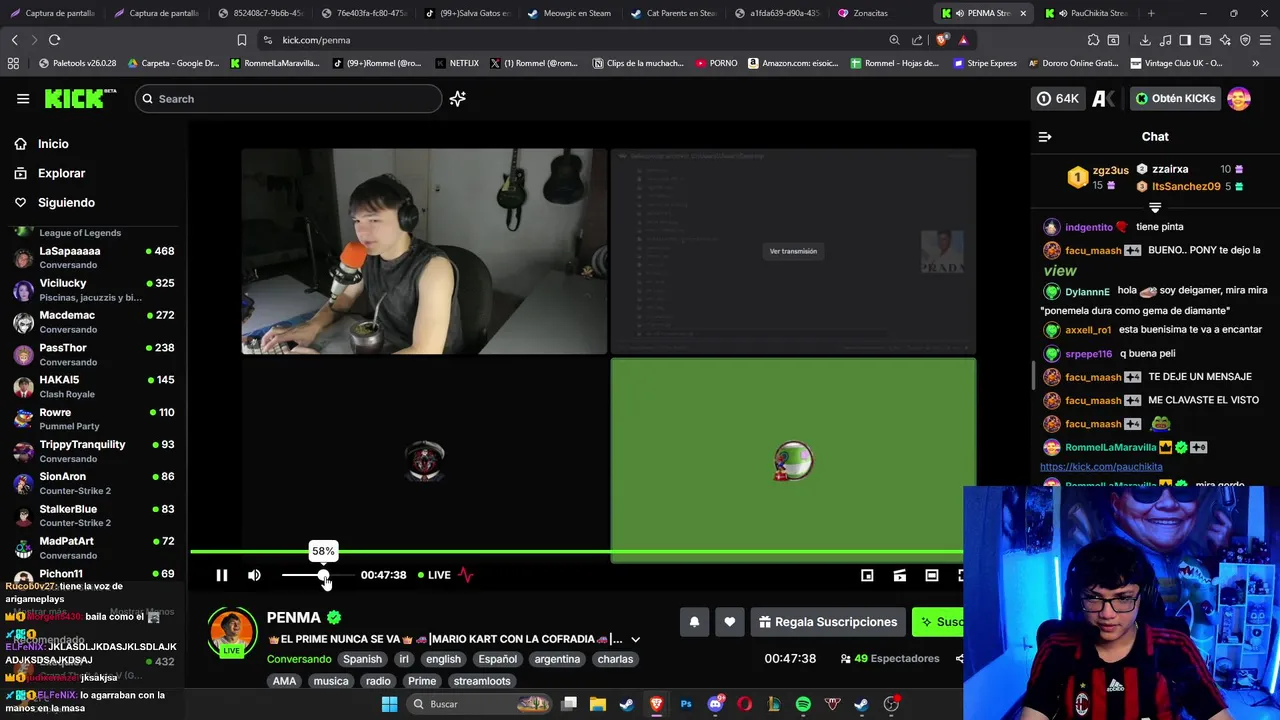Image resolution: width=1280 pixels, height=720 pixels.
Task: Click the cast stream icon
Action: click(899, 575)
